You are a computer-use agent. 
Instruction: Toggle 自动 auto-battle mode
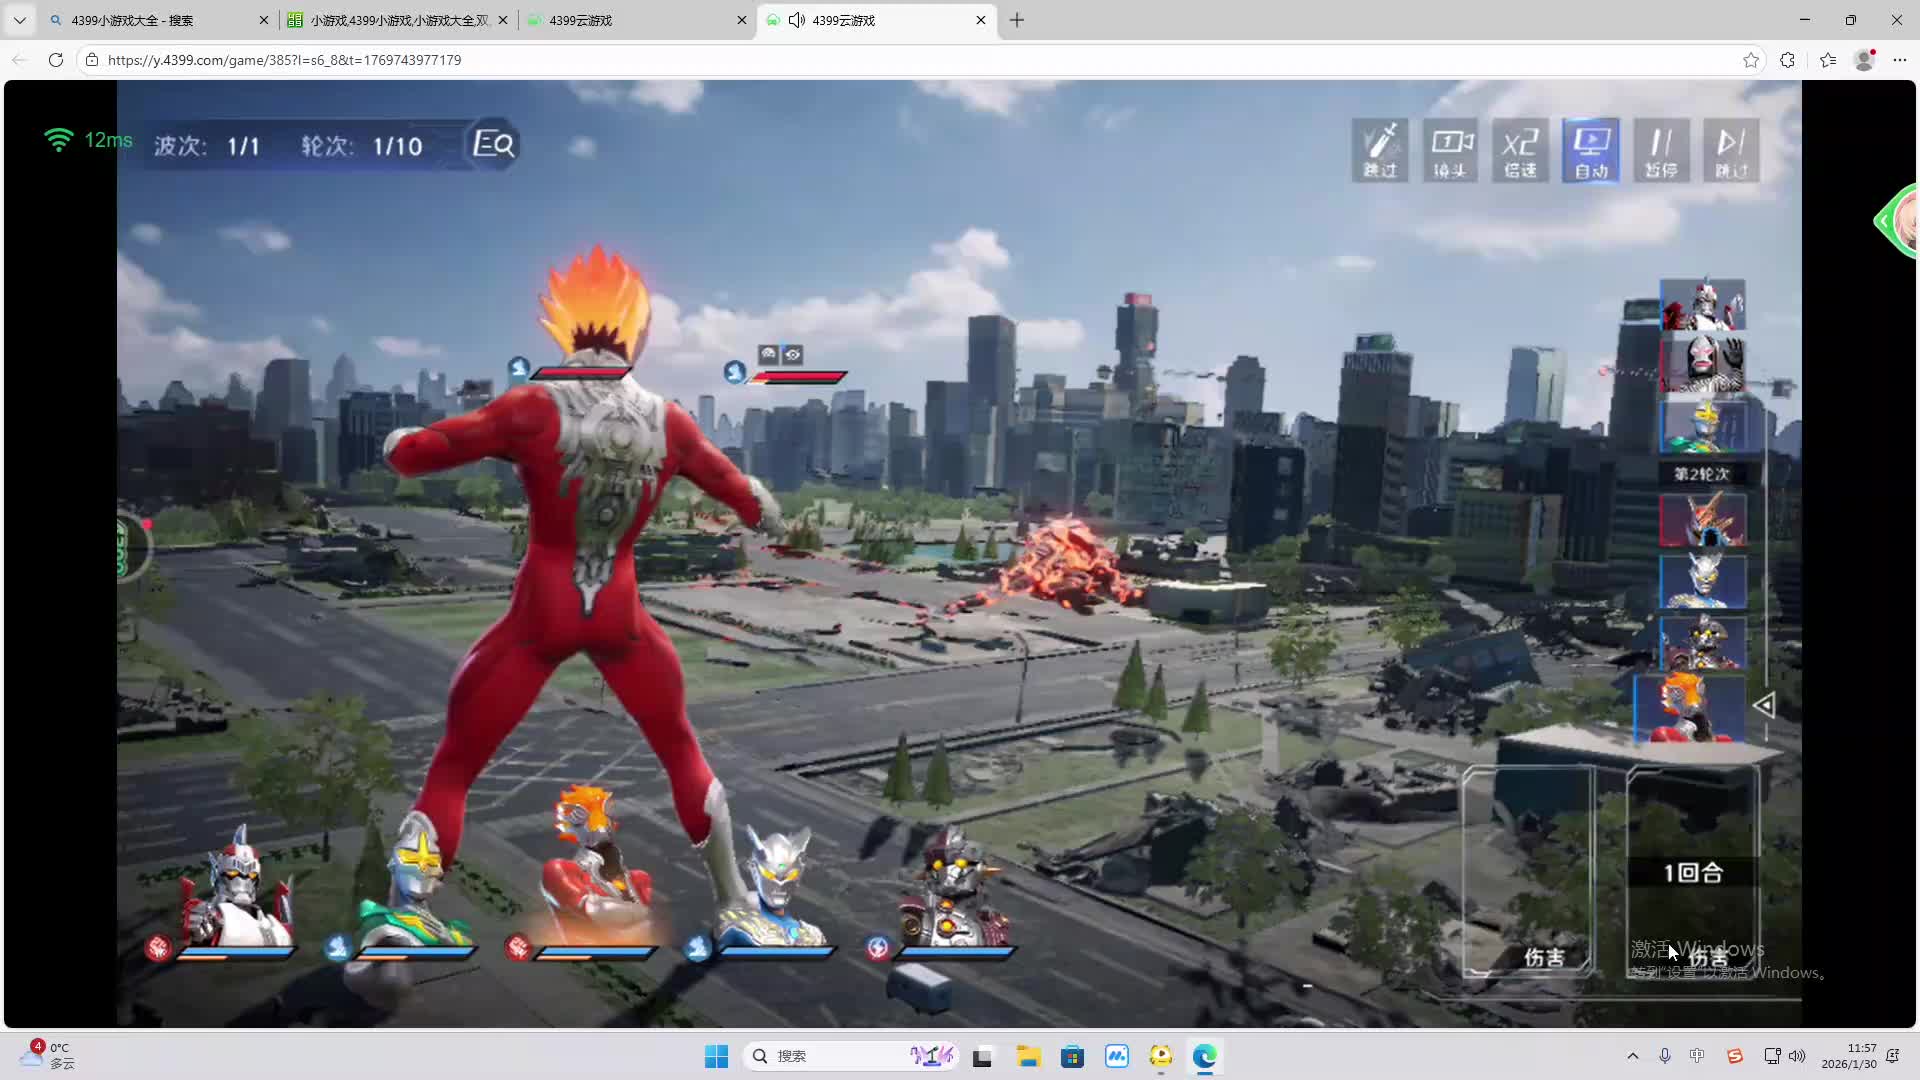[x=1590, y=150]
